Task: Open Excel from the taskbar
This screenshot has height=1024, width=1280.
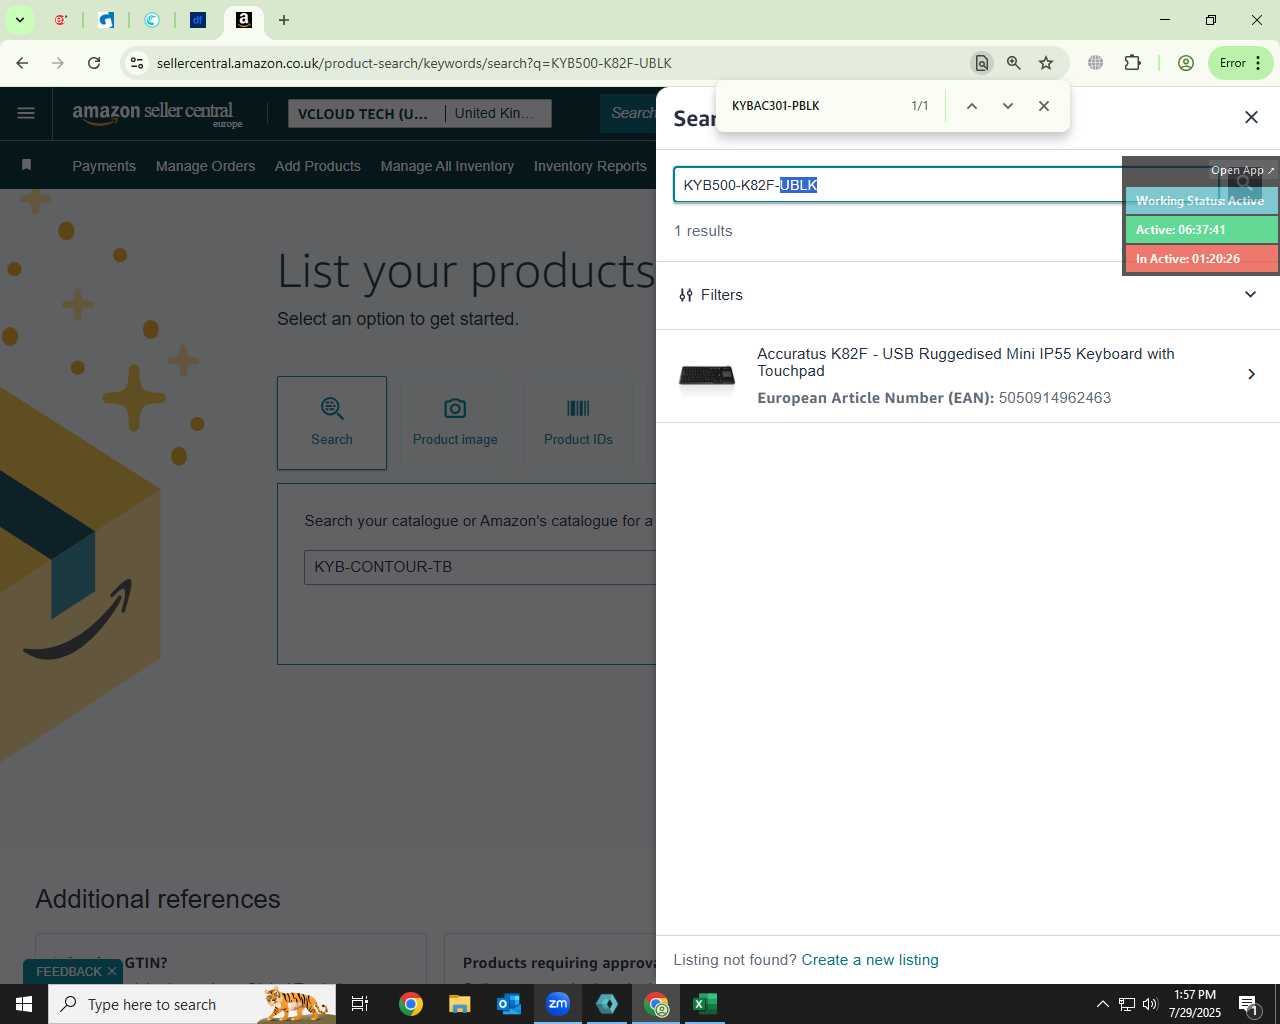Action: 705,1004
